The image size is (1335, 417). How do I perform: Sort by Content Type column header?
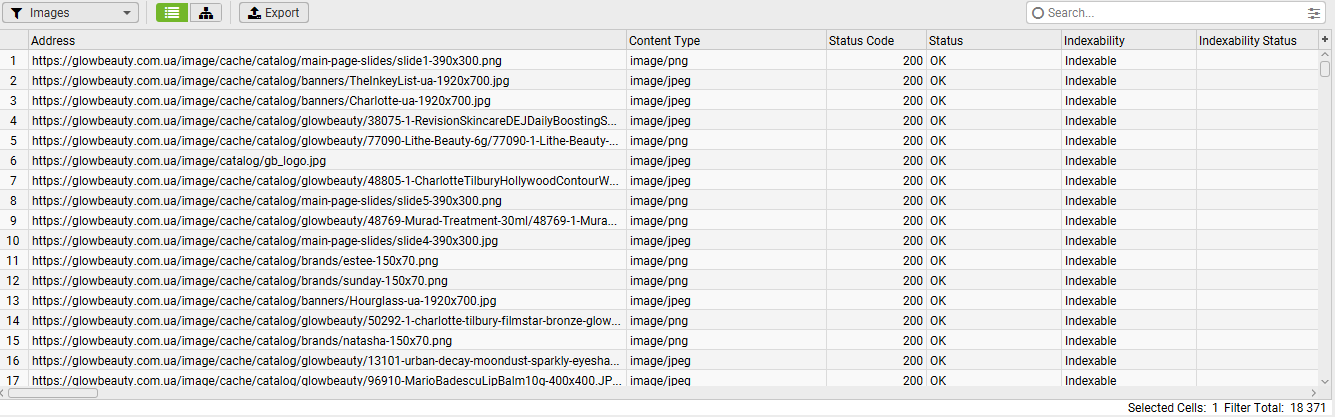pos(700,40)
